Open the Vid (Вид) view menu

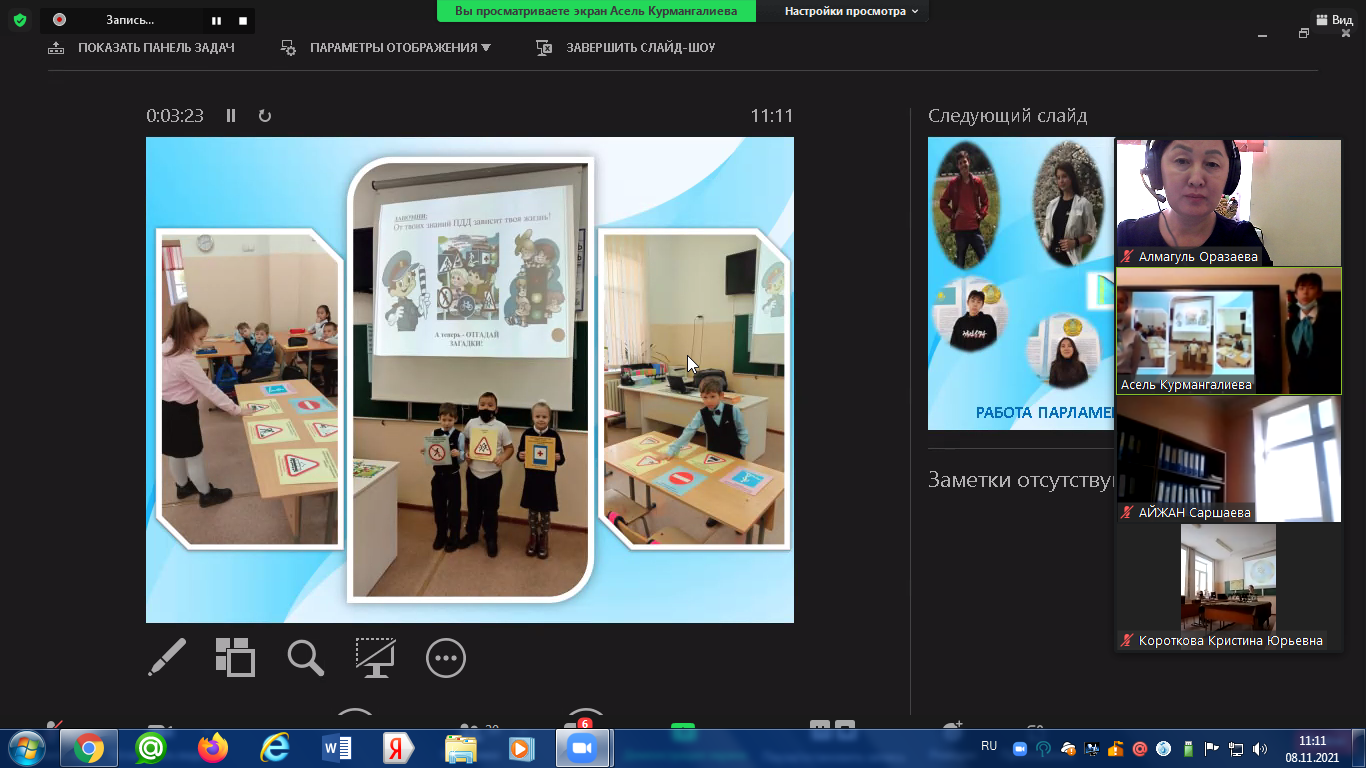[x=1334, y=20]
